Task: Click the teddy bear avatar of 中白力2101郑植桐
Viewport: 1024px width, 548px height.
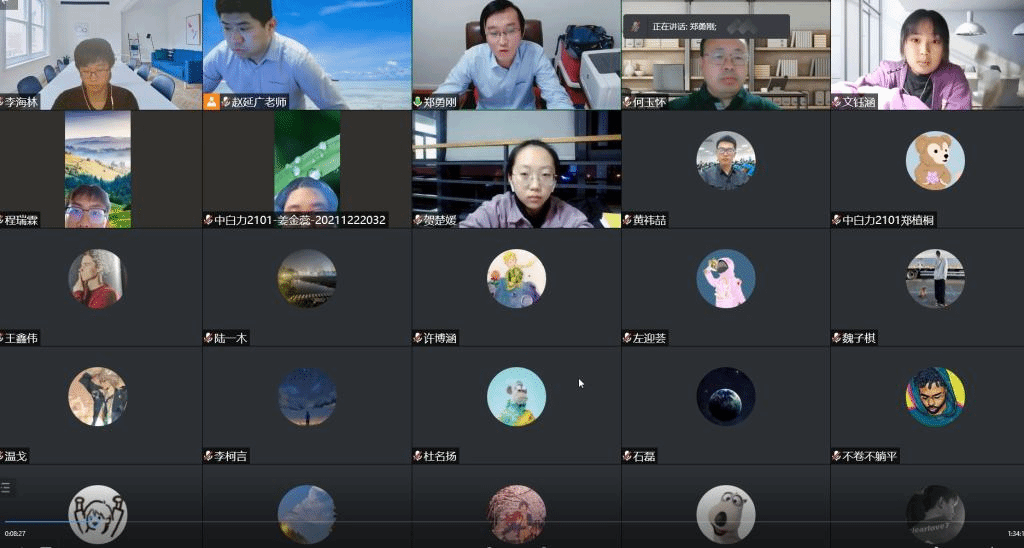Action: pyautogui.click(x=934, y=161)
